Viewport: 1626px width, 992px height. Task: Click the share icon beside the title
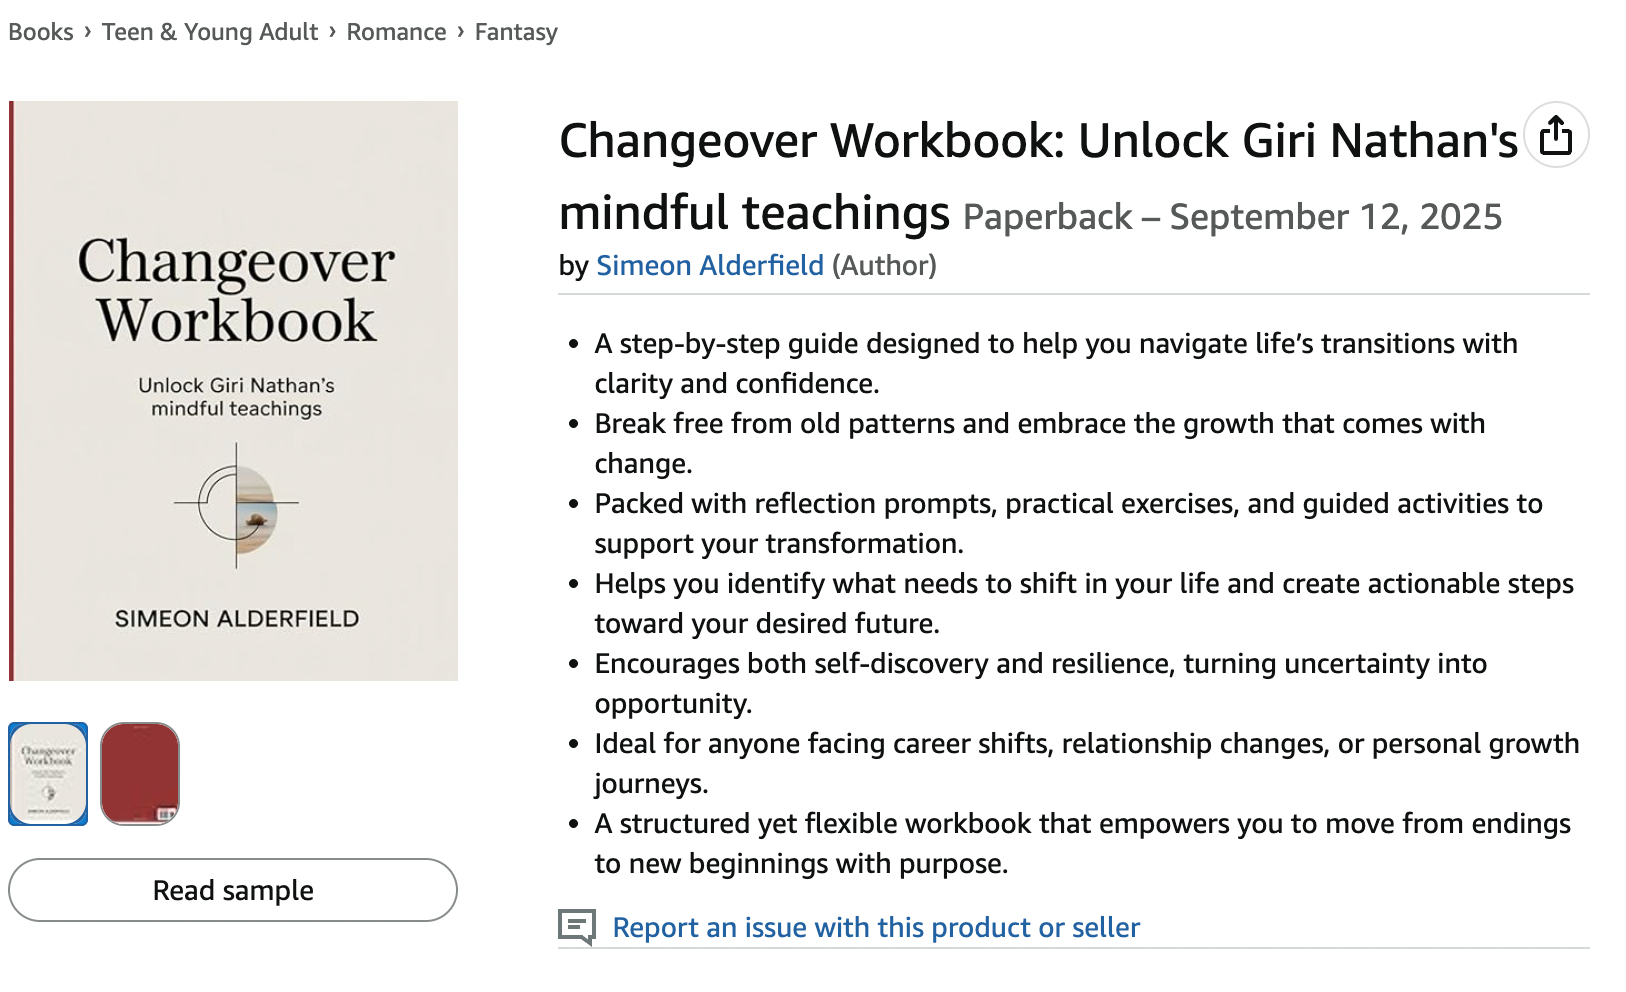click(x=1556, y=135)
